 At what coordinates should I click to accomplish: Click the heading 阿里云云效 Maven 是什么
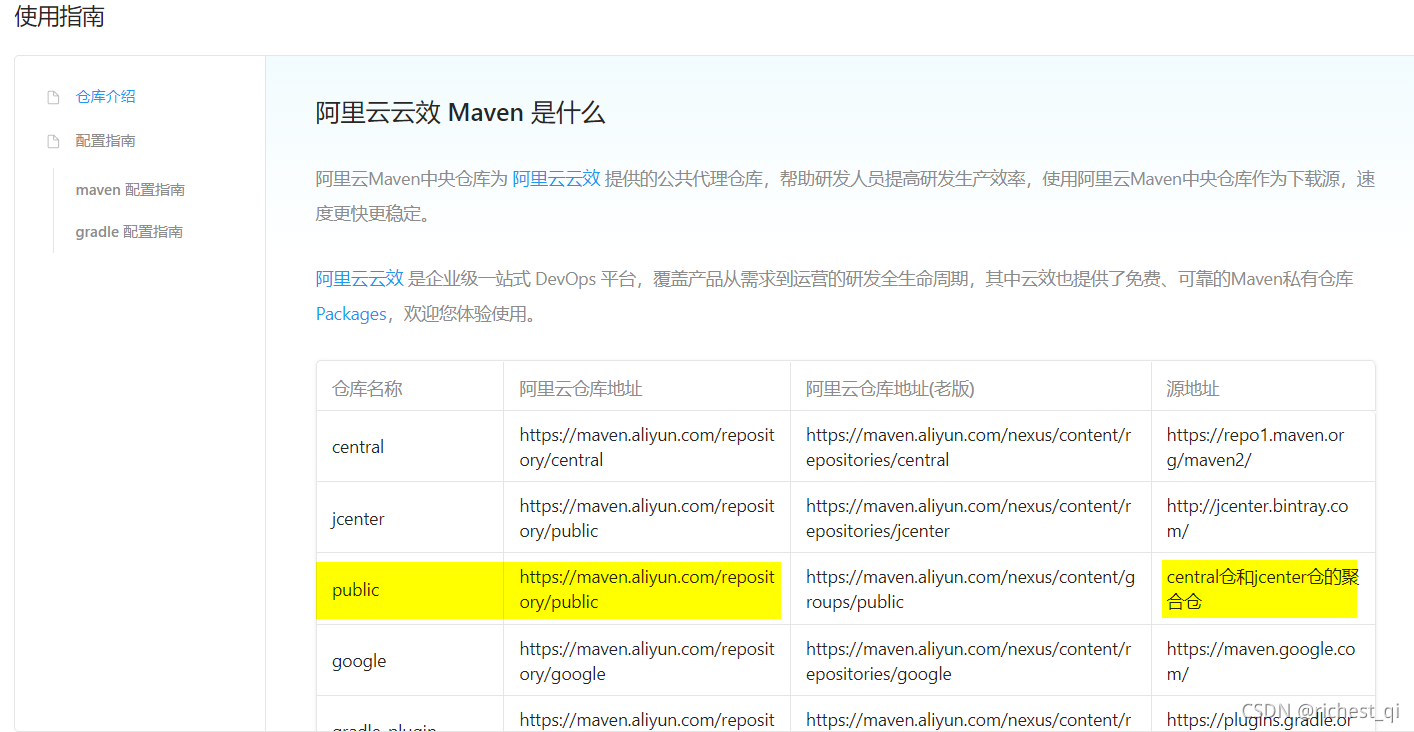pos(461,113)
